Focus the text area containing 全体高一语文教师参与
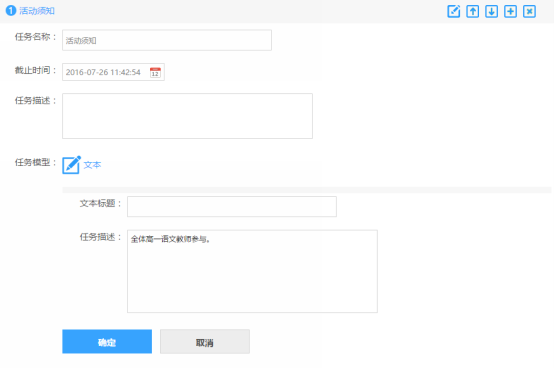 [252, 271]
